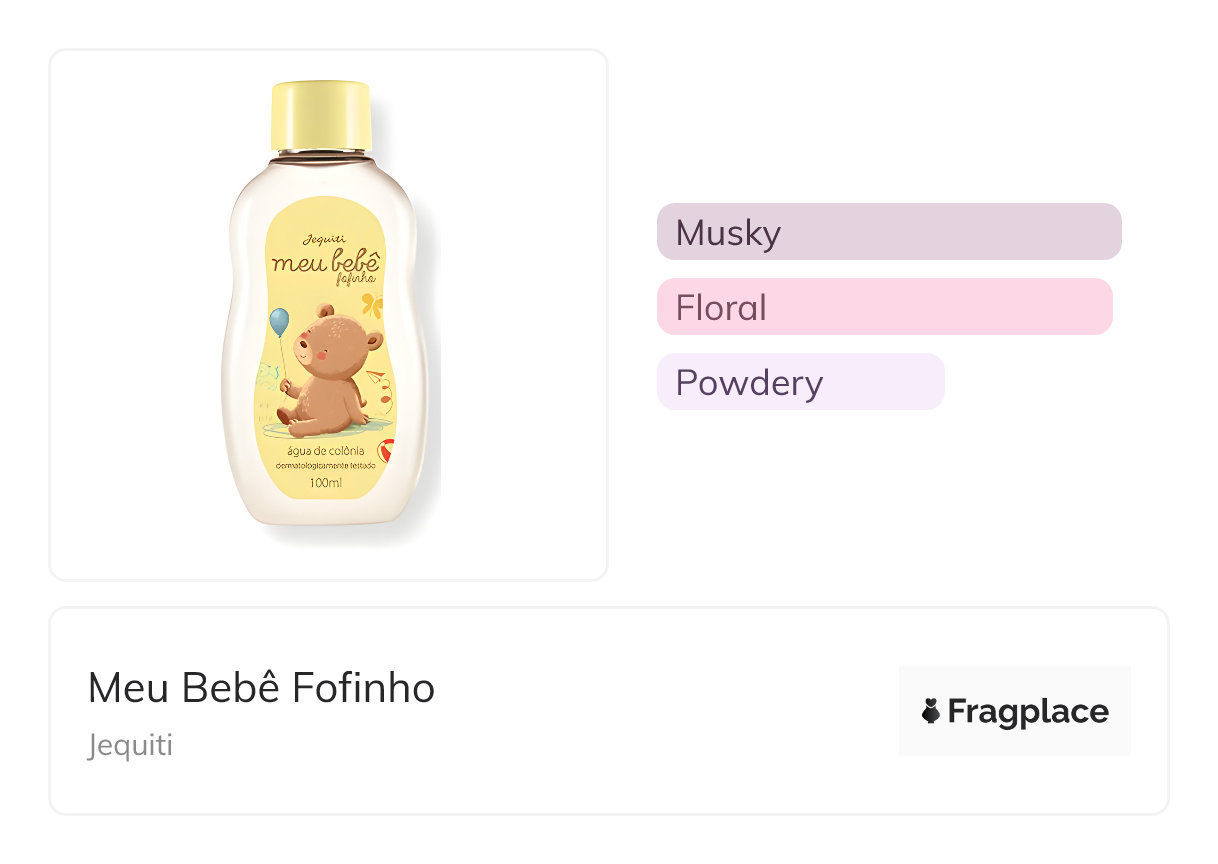Click the blue balloon on the label
Screen dimensions: 1218x864
pyautogui.click(x=279, y=322)
